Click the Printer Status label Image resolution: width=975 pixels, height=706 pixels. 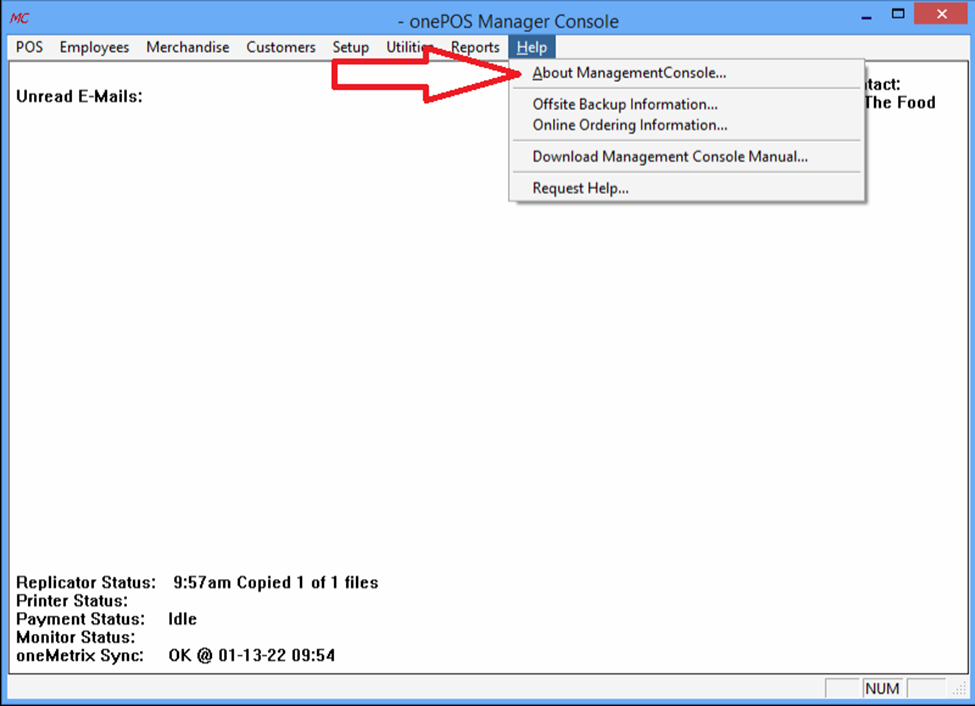72,601
